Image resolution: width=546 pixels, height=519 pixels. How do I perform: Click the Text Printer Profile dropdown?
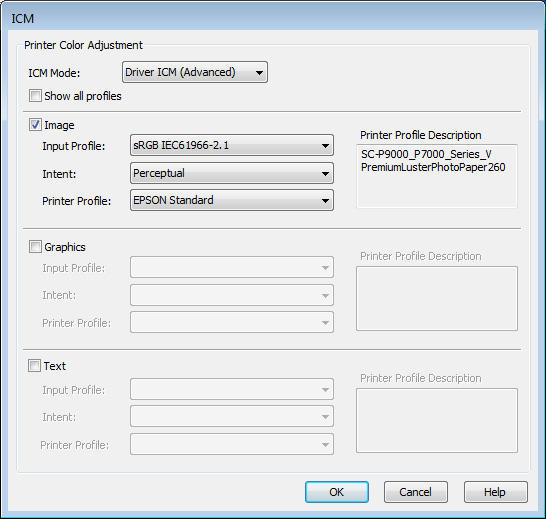click(x=232, y=444)
